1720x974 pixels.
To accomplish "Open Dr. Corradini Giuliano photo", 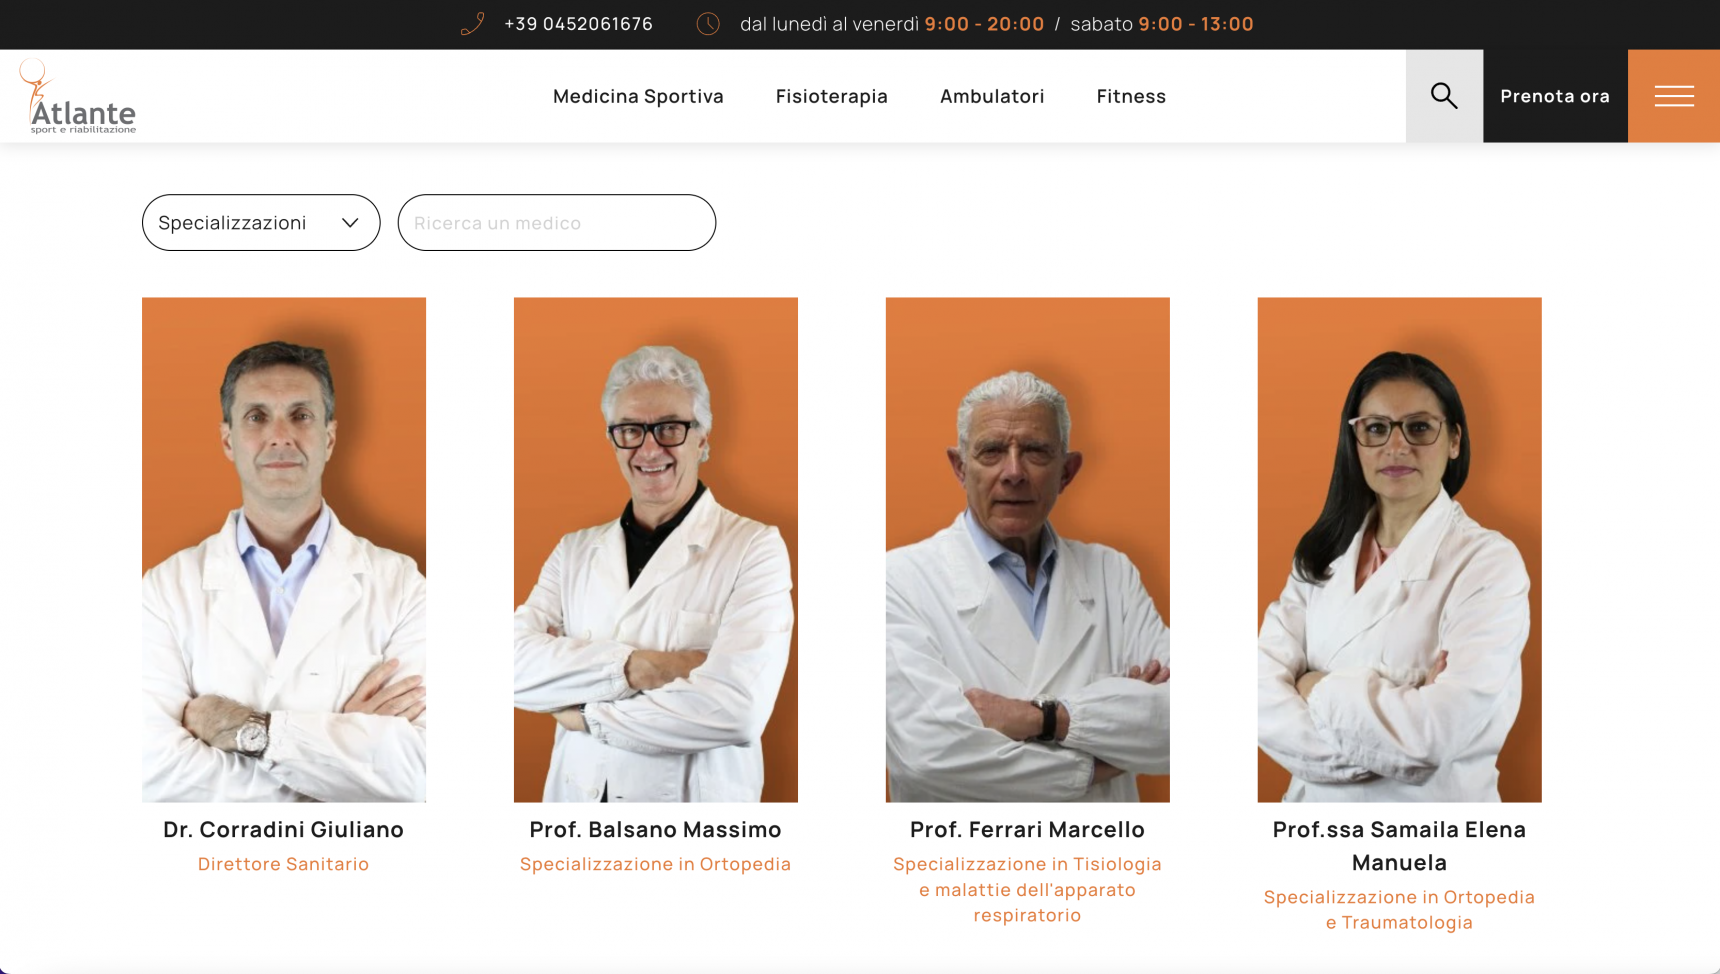I will point(284,549).
